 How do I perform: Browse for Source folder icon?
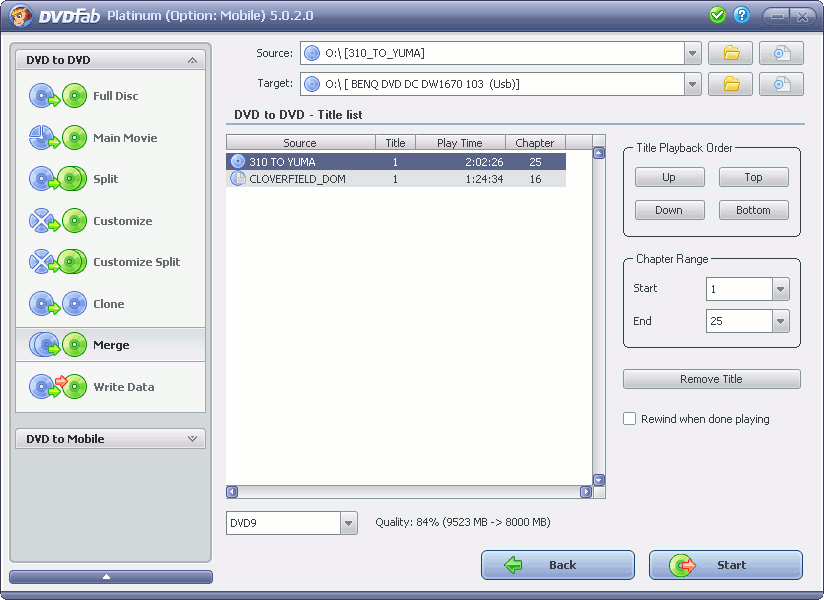pos(730,53)
